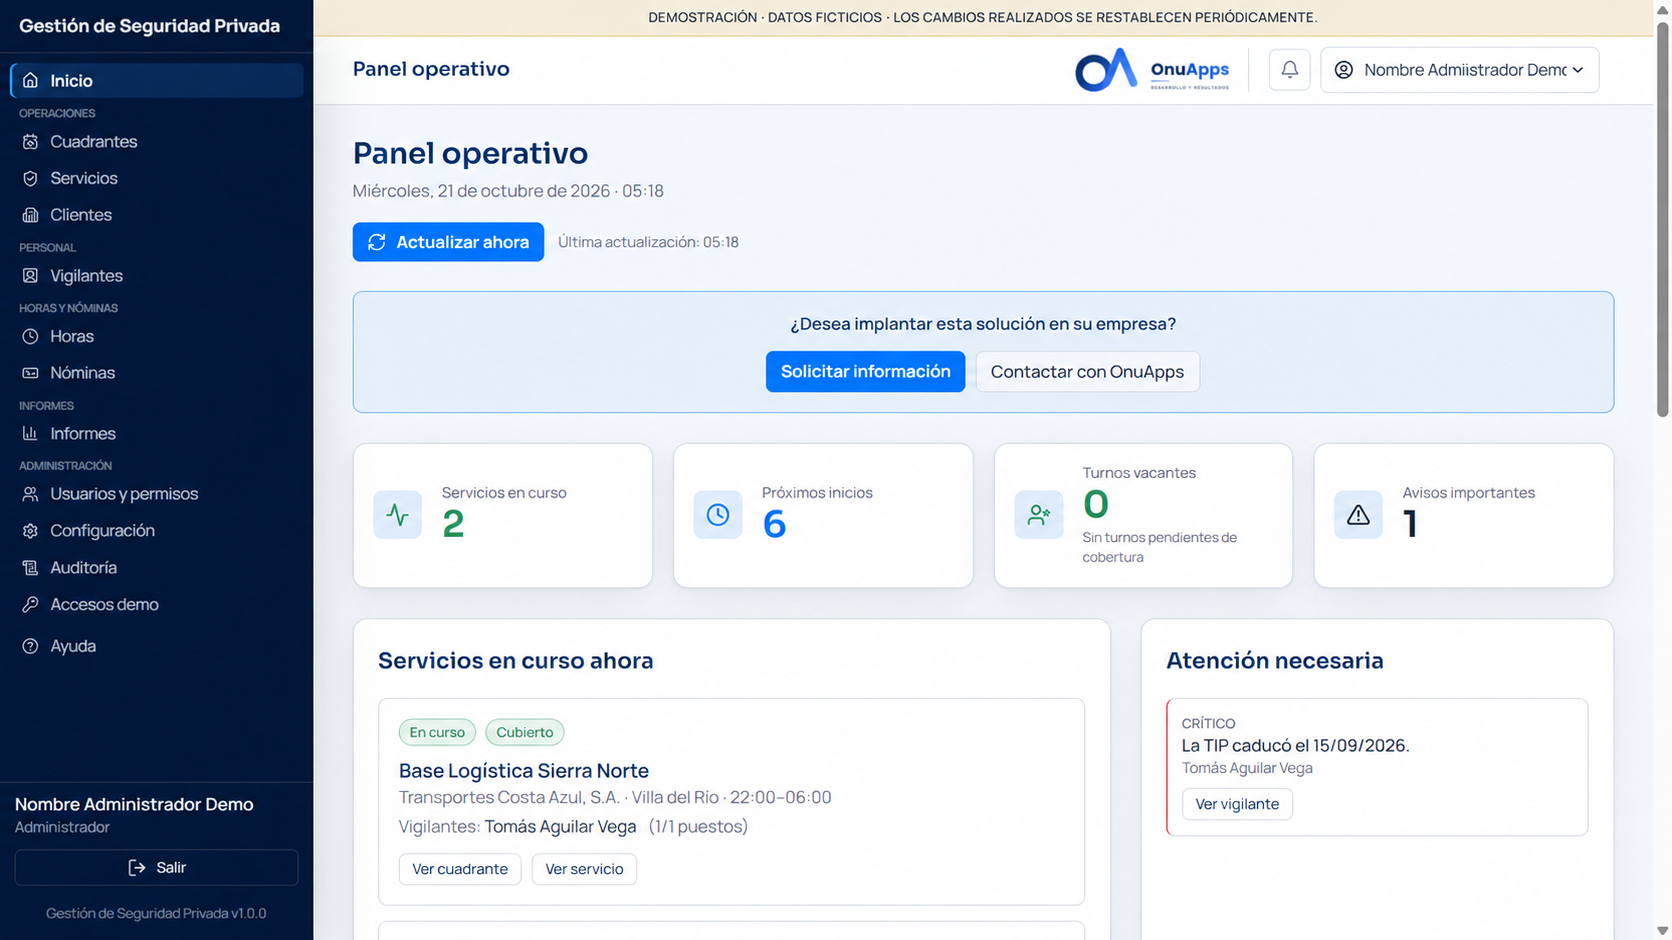Image resolution: width=1672 pixels, height=940 pixels.
Task: Click the Base Logística Sierra Norte title
Action: point(524,771)
